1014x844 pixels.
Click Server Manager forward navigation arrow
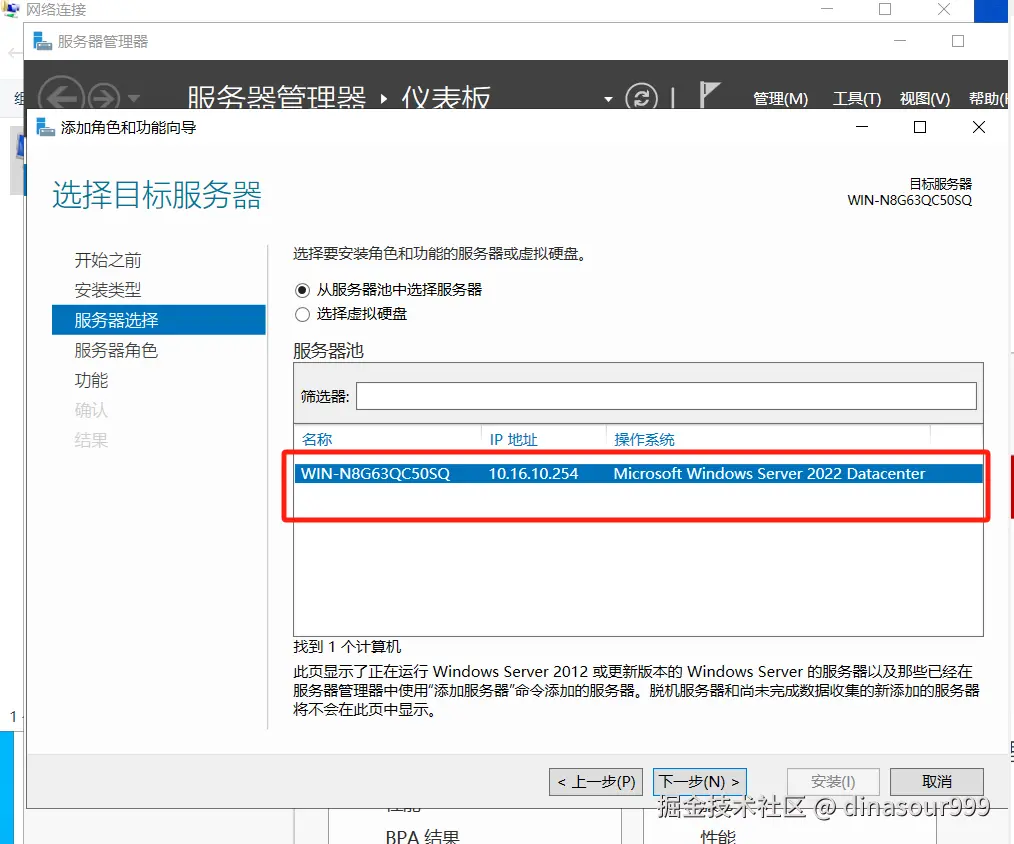click(104, 98)
